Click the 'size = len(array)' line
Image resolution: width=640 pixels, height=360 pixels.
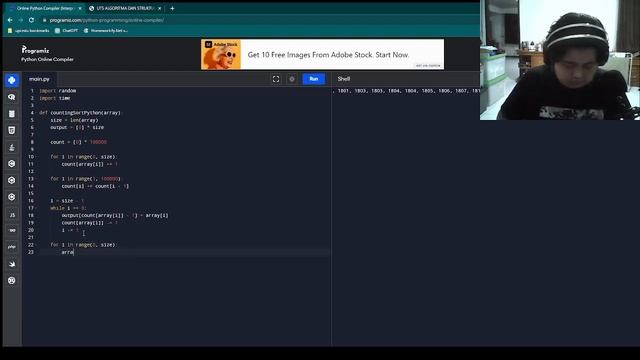(74, 120)
